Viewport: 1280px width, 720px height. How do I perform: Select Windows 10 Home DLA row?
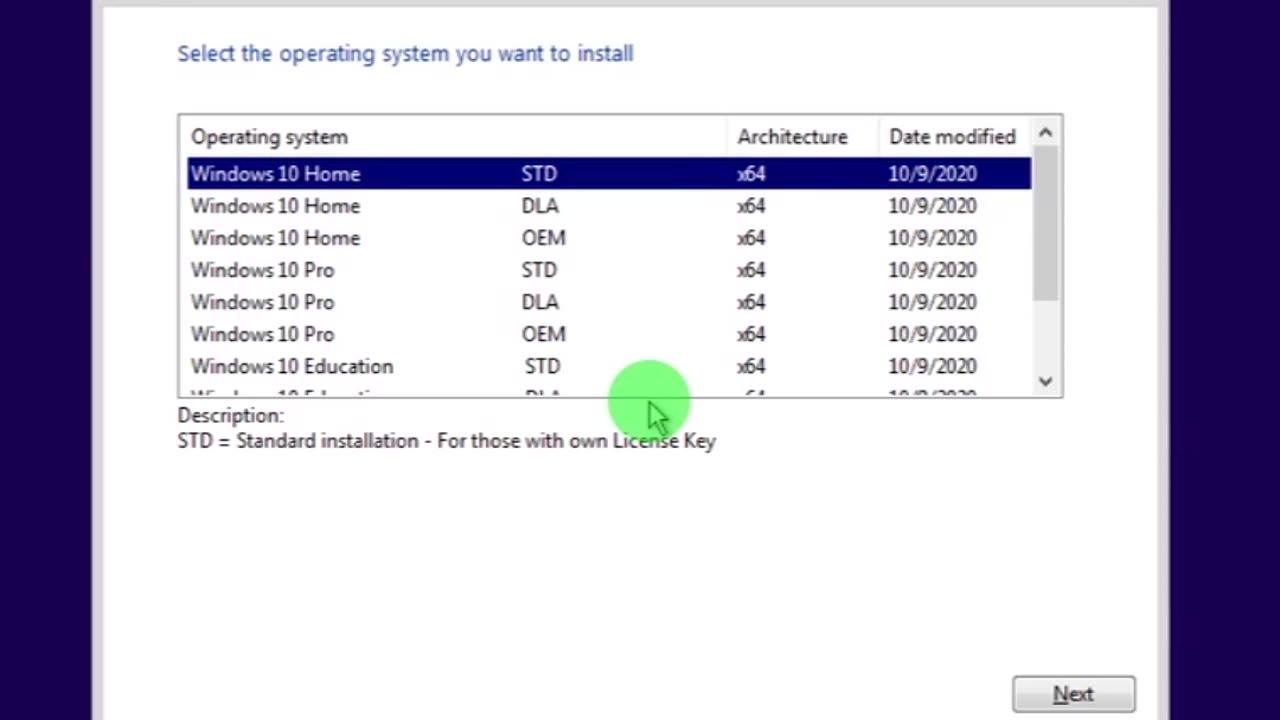tap(608, 206)
